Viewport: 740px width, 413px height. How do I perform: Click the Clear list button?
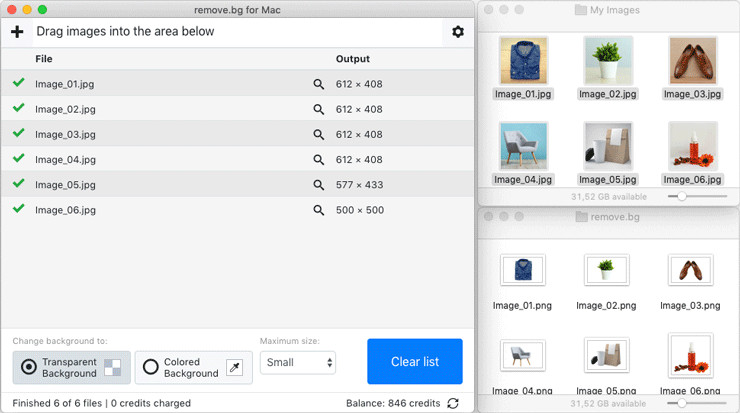415,362
